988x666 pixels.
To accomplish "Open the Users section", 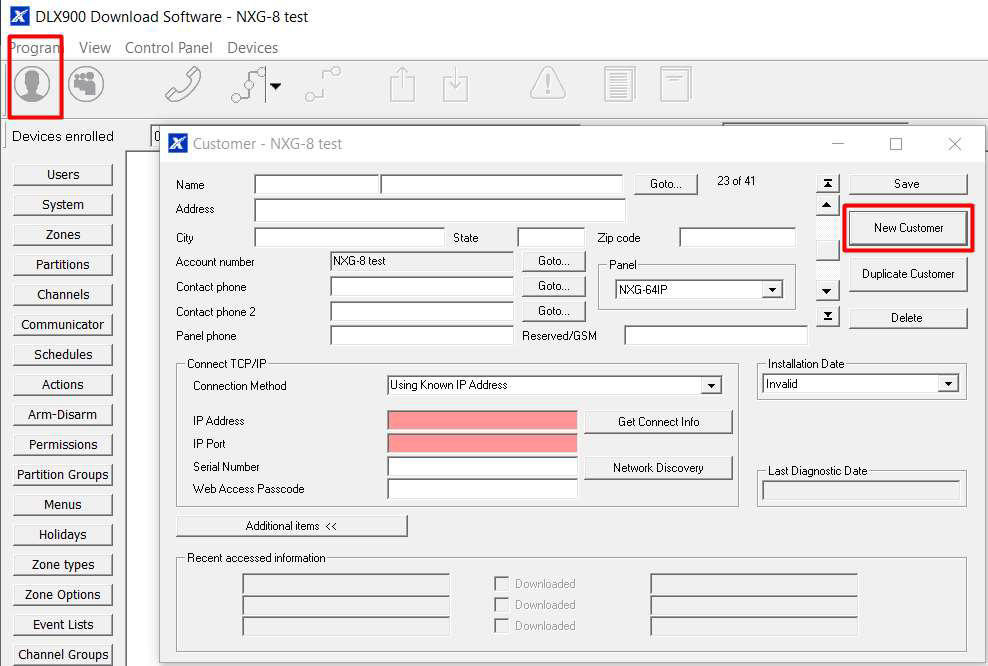I will (x=63, y=175).
